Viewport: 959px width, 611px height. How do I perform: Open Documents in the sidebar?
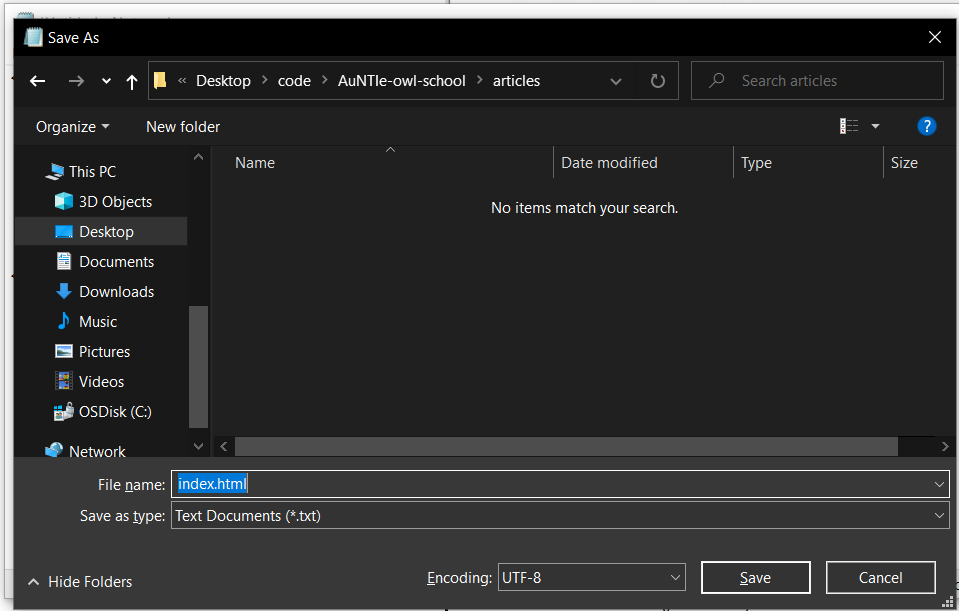click(116, 262)
